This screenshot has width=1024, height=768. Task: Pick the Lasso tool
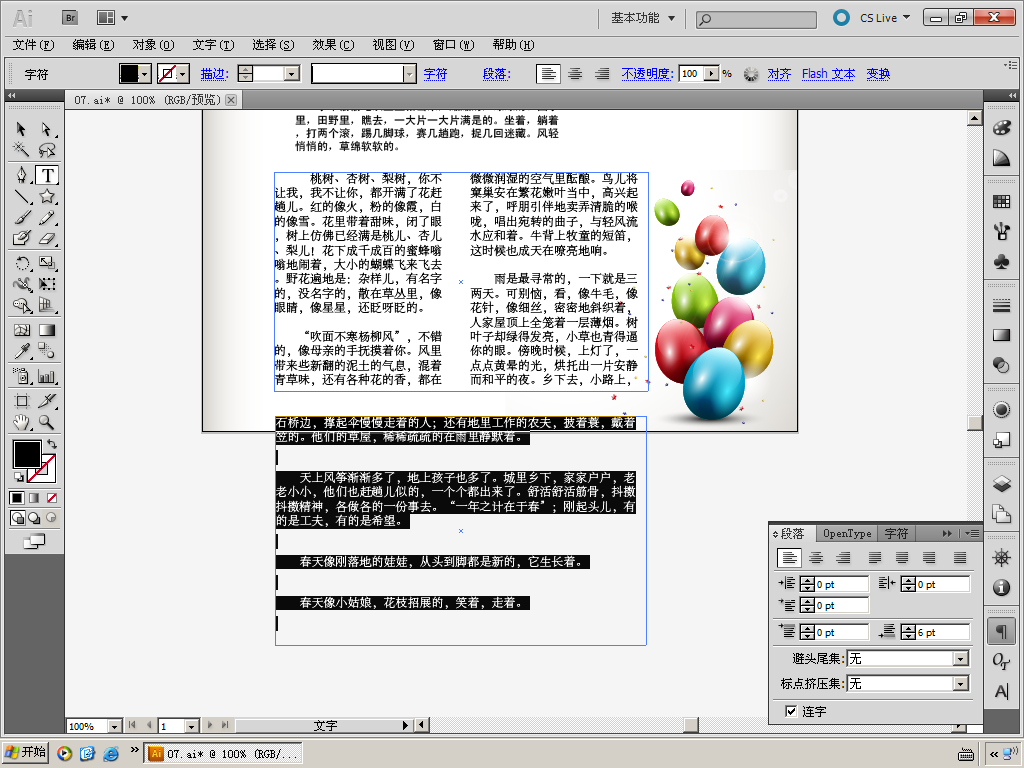[46, 150]
